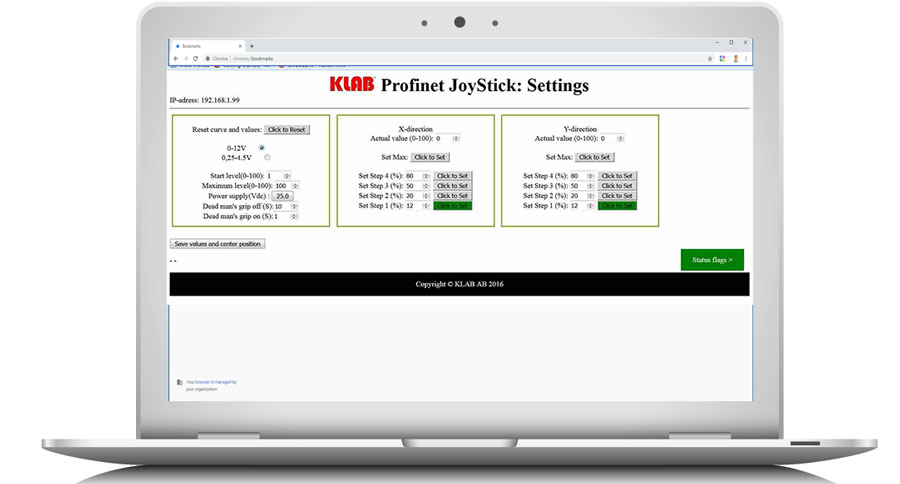This screenshot has height=484, width=900.
Task: Click the browser back arrow
Action: [x=176, y=59]
